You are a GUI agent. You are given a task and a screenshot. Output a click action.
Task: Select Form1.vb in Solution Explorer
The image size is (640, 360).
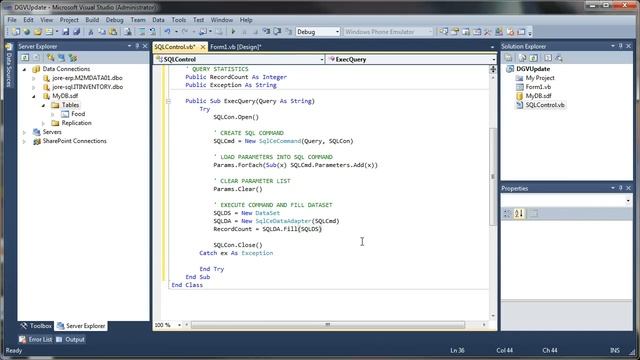coord(538,87)
